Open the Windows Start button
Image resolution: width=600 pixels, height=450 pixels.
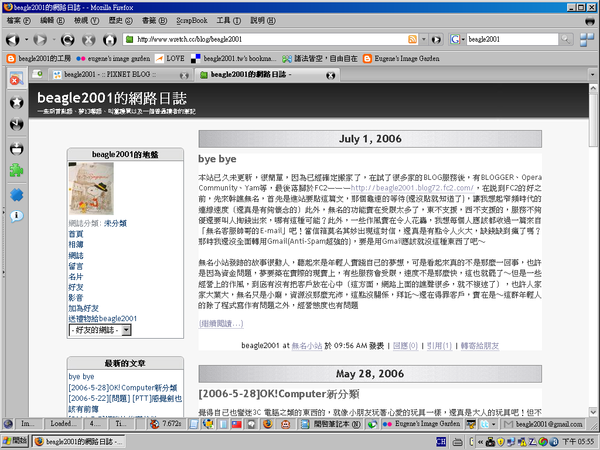[15, 441]
